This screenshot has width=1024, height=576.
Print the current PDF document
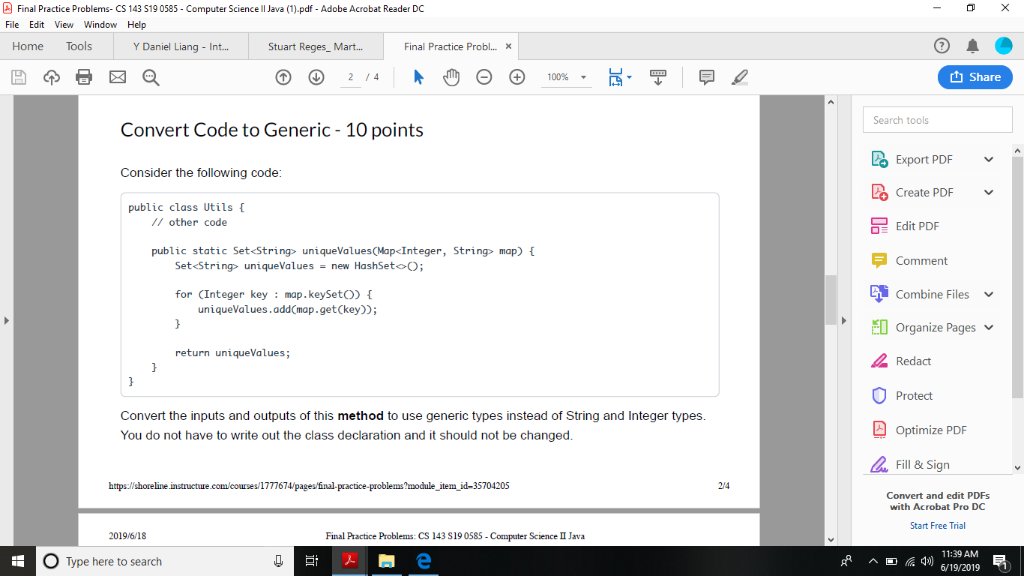coord(84,76)
